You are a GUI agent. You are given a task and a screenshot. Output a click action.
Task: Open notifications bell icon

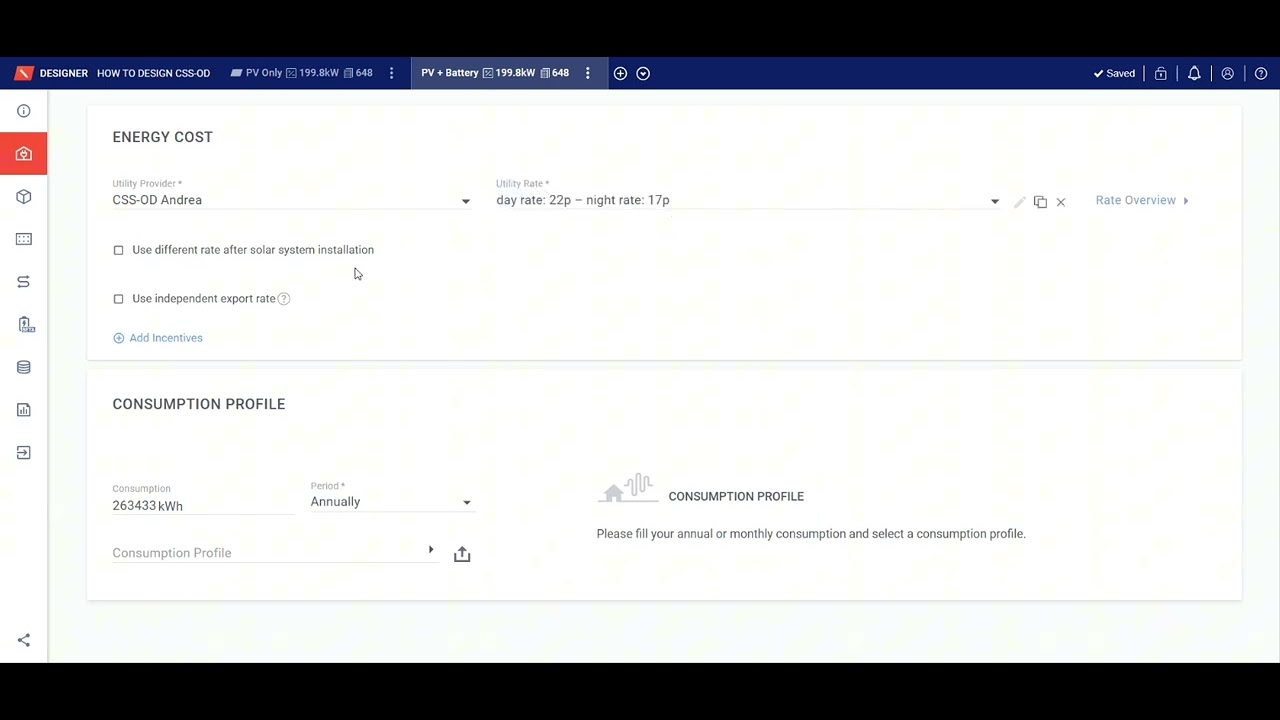click(x=1194, y=73)
